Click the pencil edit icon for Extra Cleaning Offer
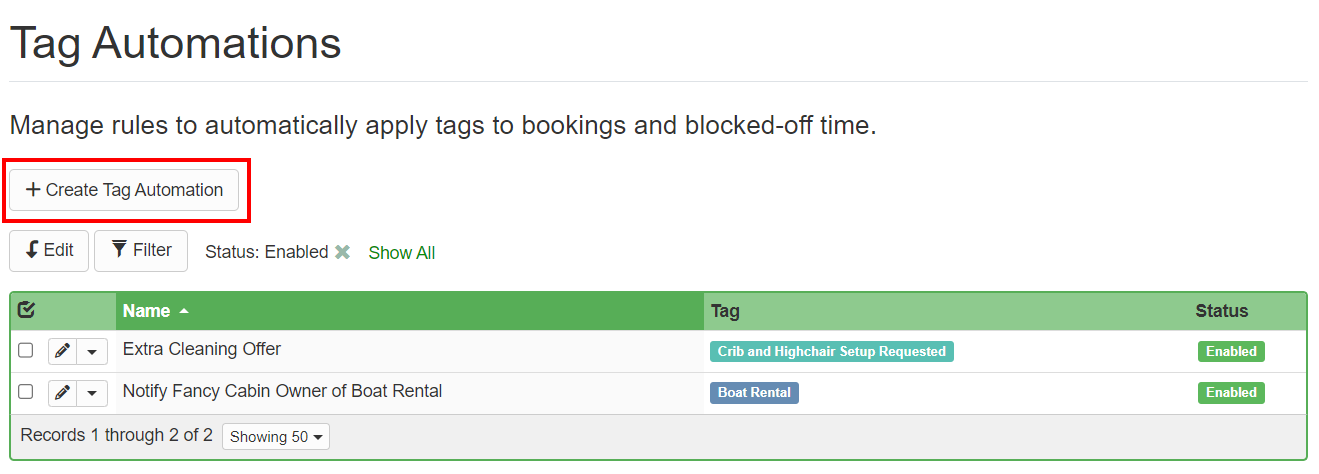The image size is (1319, 474). 62,351
